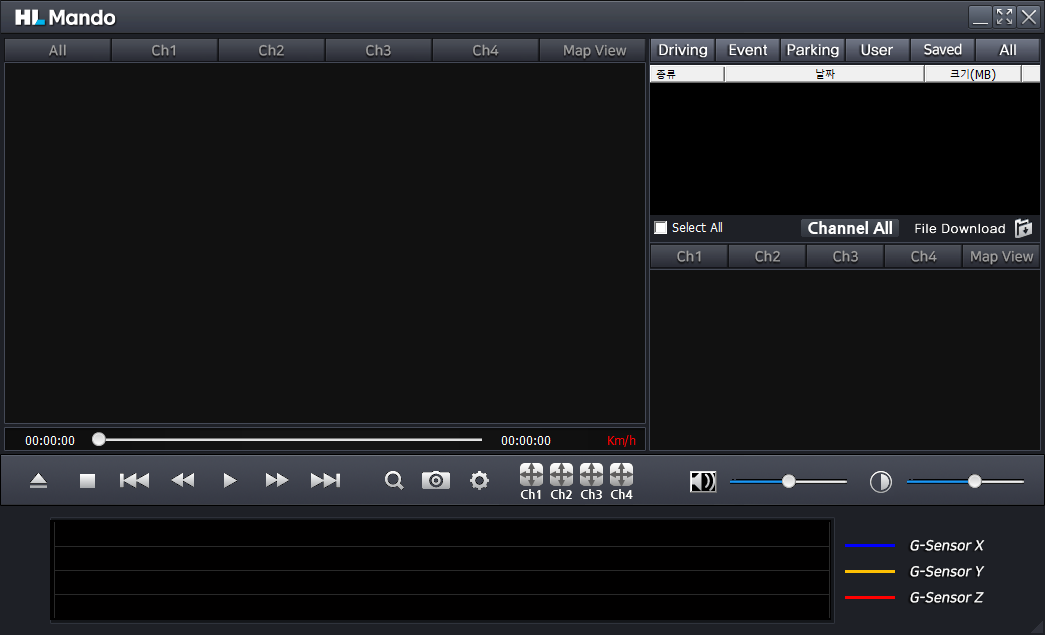Click the eject button in playback bar

(x=38, y=481)
